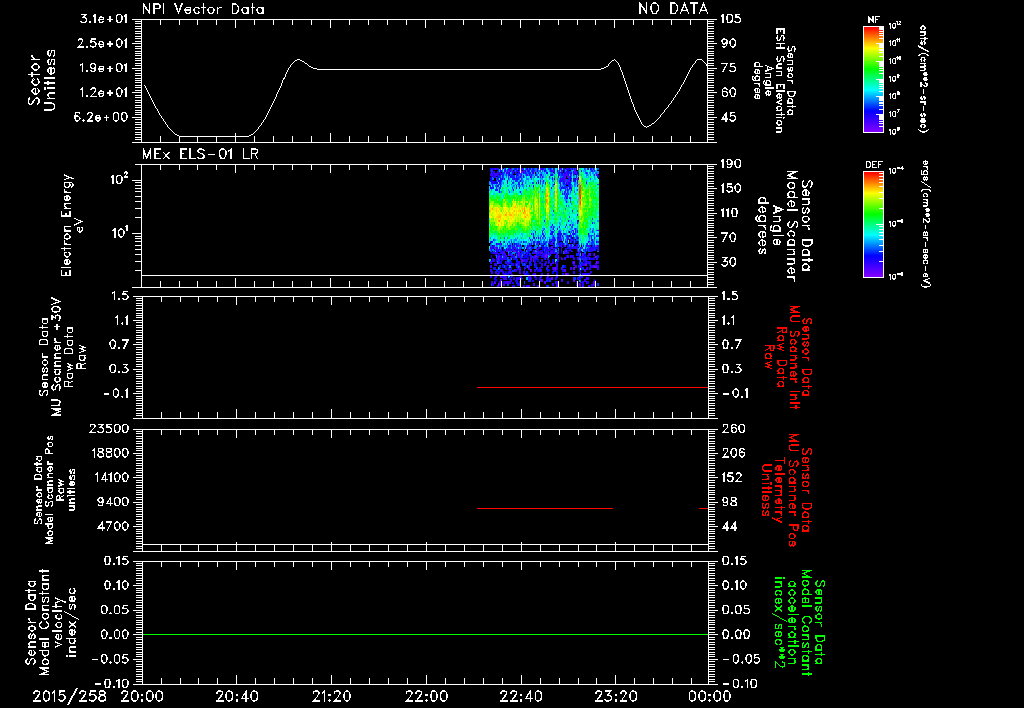This screenshot has width=1024, height=708.
Task: Click the 'NO DATA' label
Action: pos(673,8)
